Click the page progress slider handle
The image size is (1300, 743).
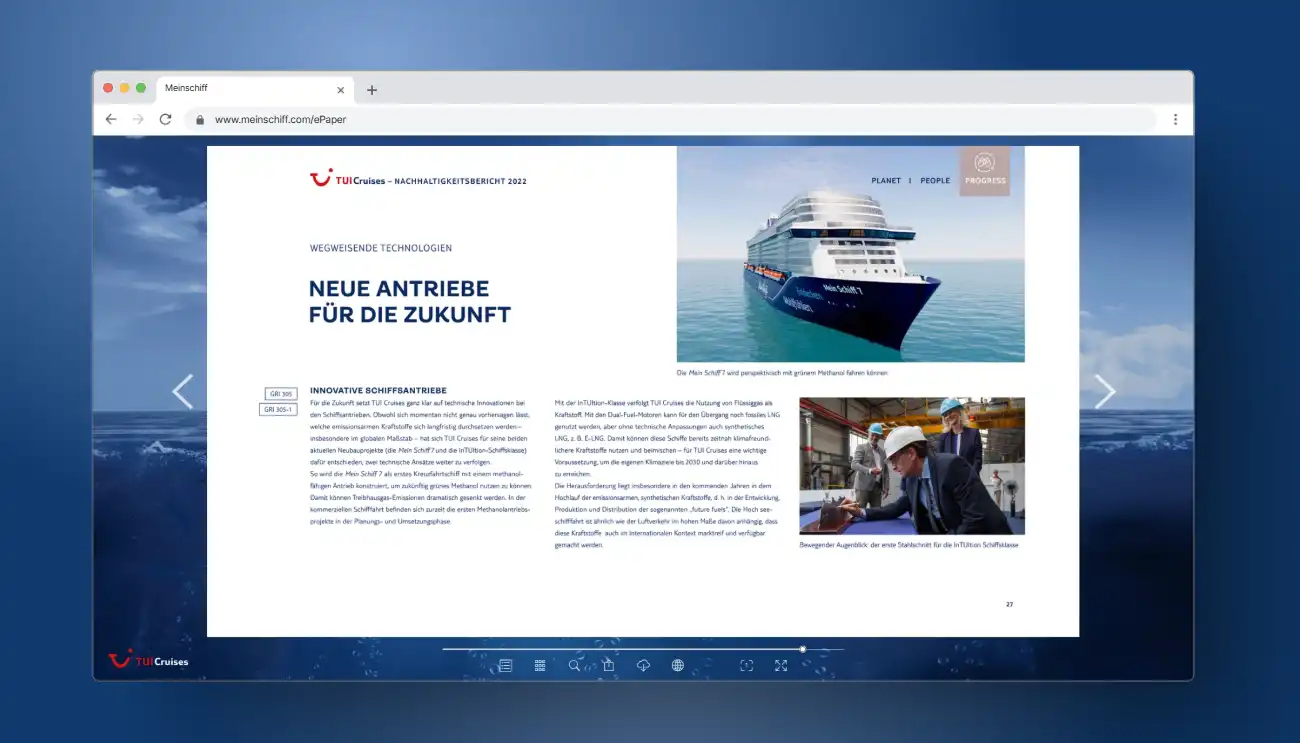tap(802, 649)
